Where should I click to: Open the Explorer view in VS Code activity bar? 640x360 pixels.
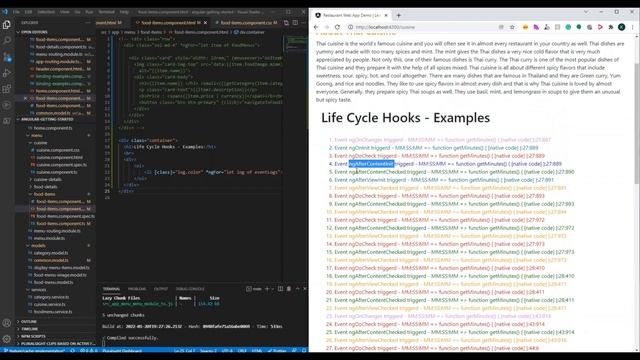(x=7, y=24)
